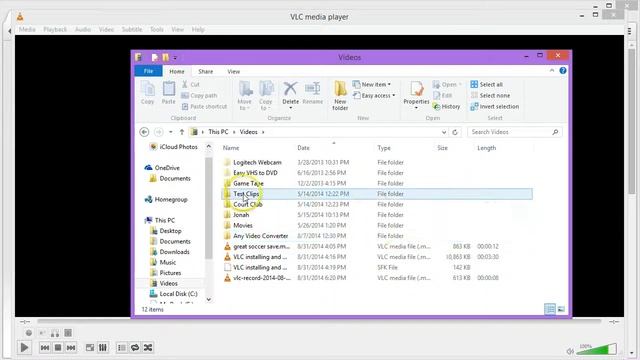
Task: Click the Search Videos field
Action: pos(514,132)
